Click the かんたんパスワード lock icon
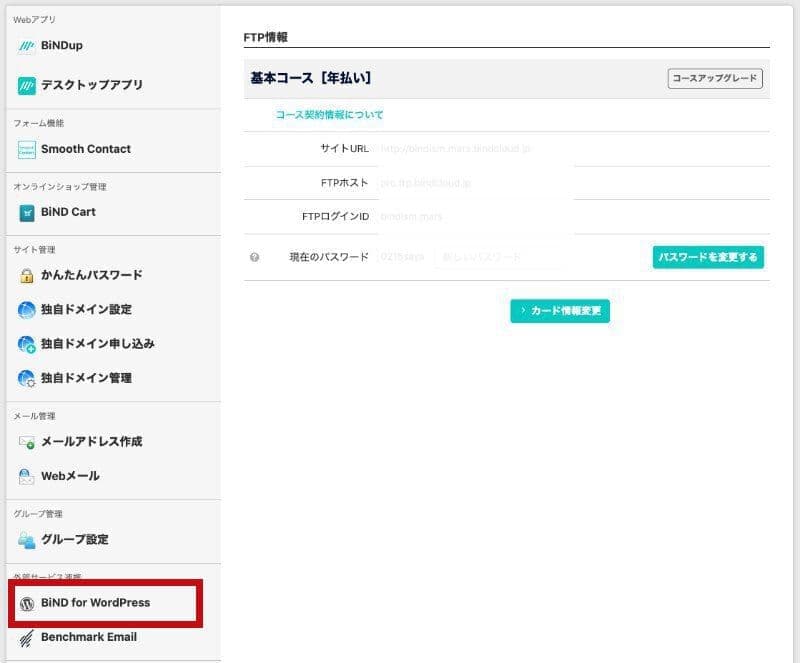 27,276
